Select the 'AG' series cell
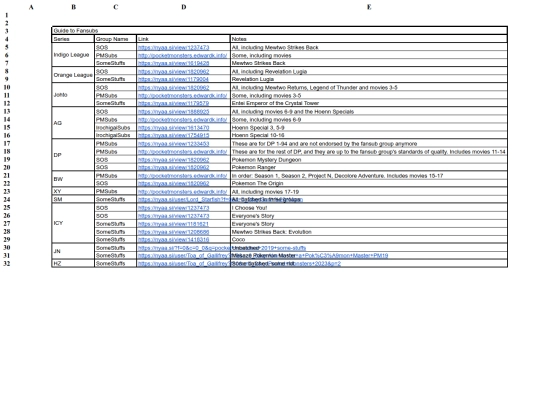540x405 pixels. pyautogui.click(x=73, y=123)
